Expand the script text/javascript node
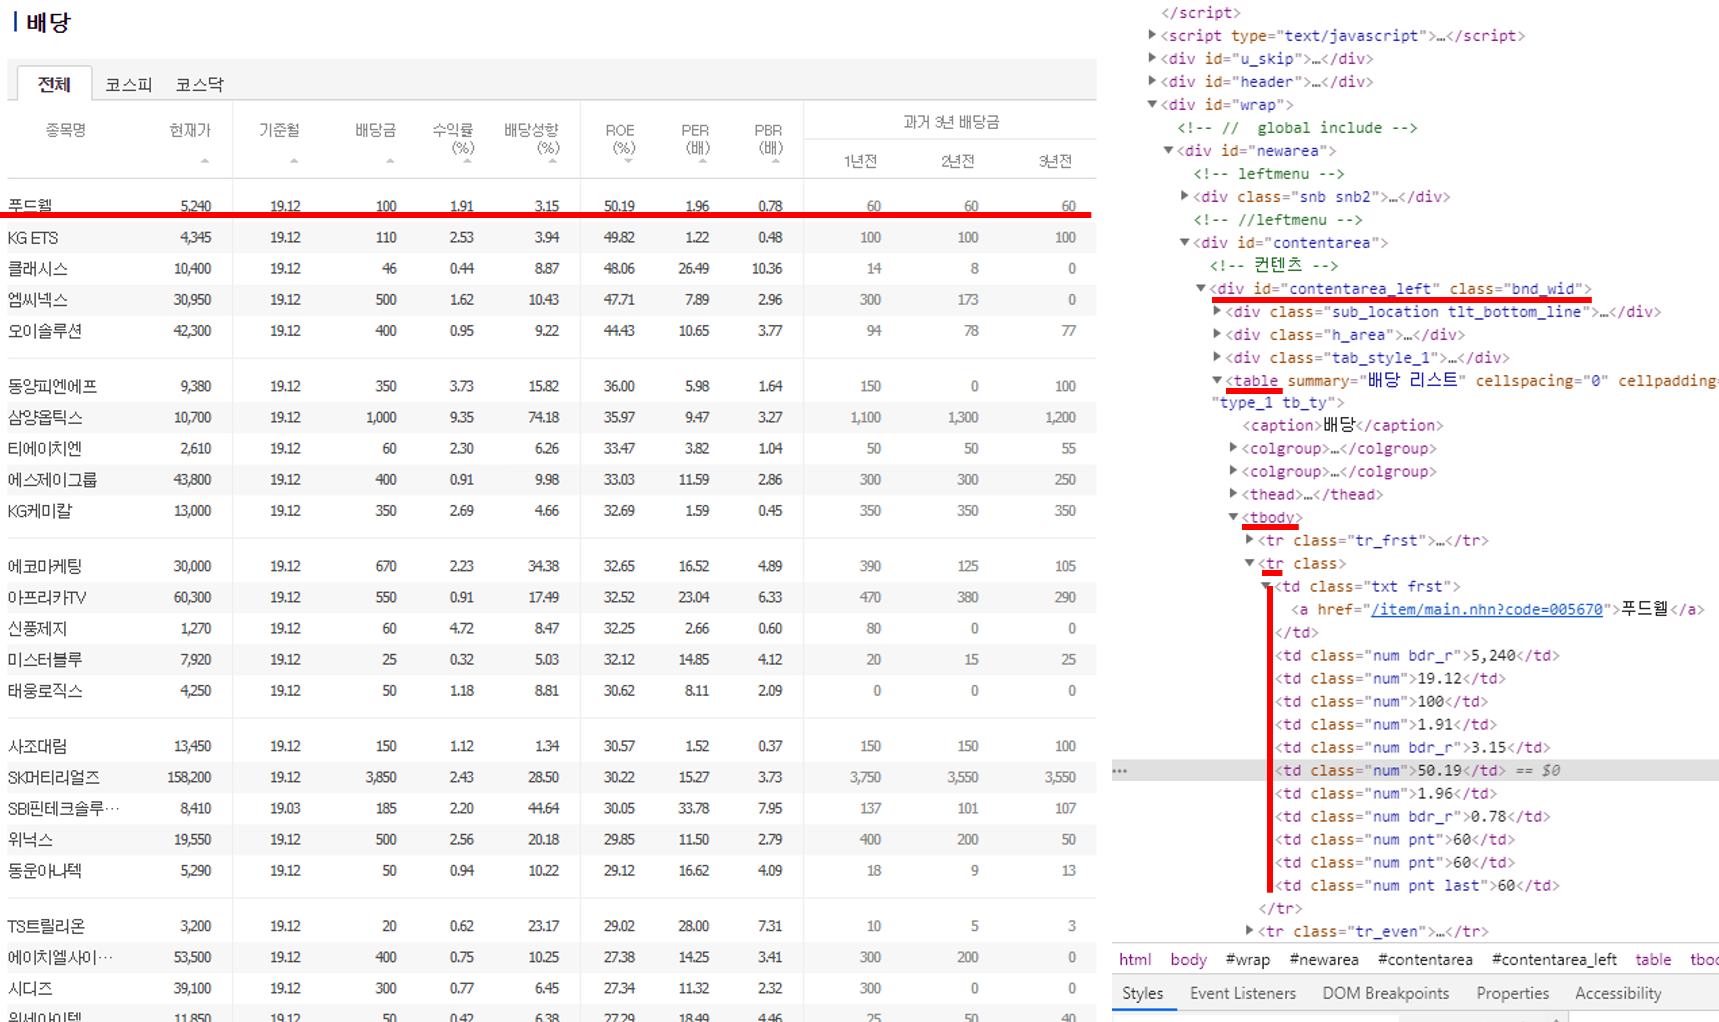The height and width of the screenshot is (1022, 1719). click(x=1152, y=35)
